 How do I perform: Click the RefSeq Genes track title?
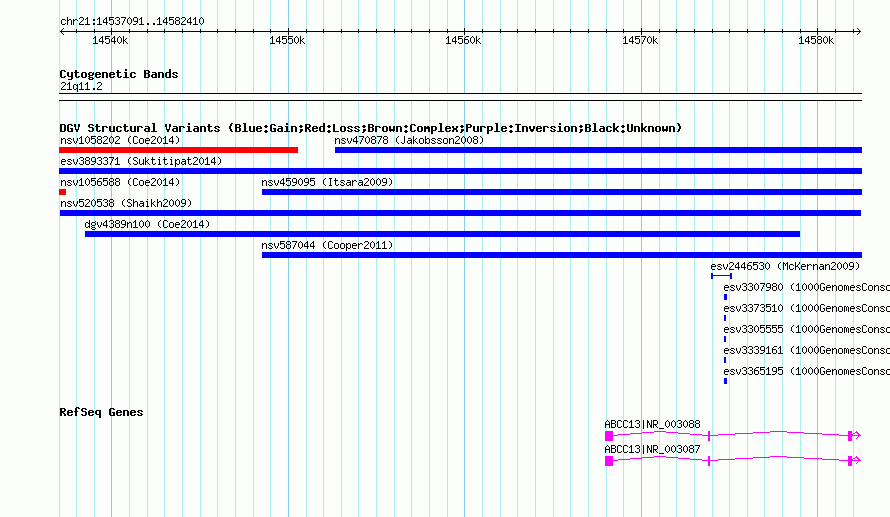pyautogui.click(x=101, y=412)
